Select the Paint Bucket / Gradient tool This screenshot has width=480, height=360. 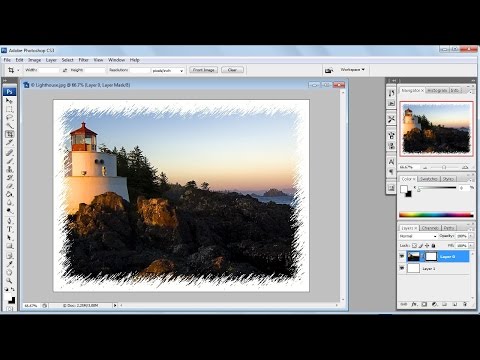pyautogui.click(x=9, y=194)
